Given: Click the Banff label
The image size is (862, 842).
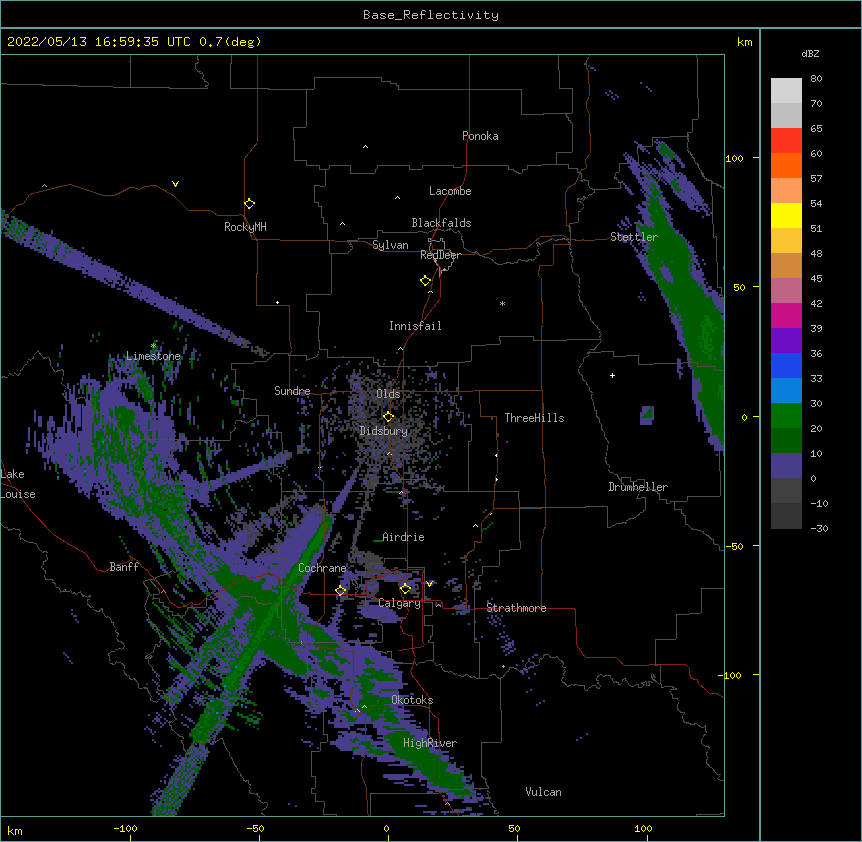Looking at the screenshot, I should click(x=124, y=567).
